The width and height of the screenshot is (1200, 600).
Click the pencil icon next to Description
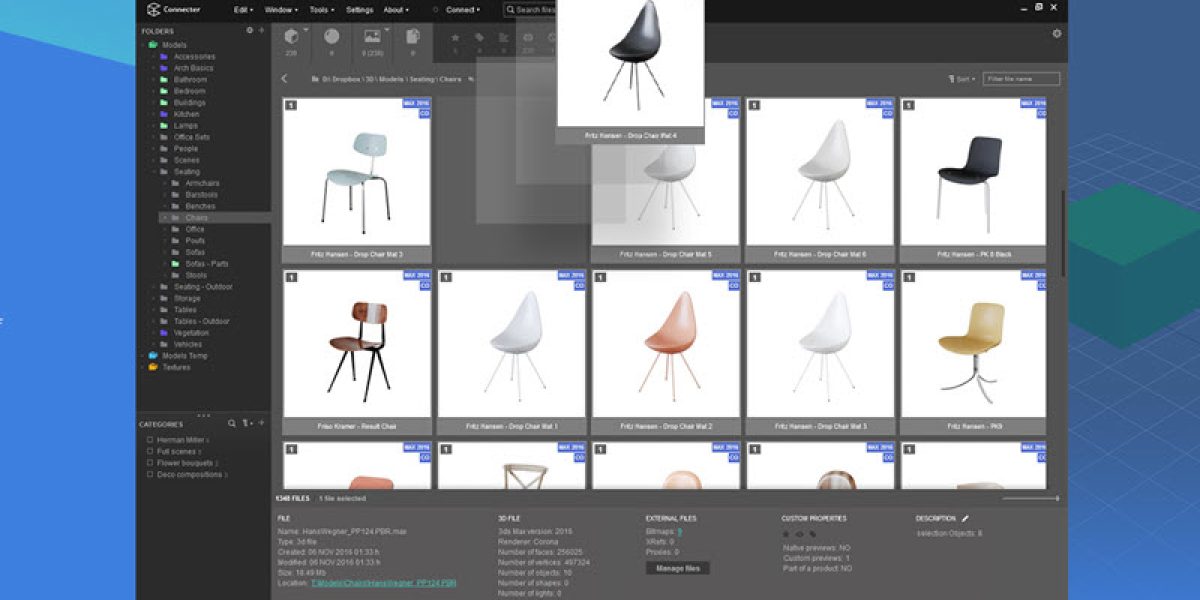[965, 519]
